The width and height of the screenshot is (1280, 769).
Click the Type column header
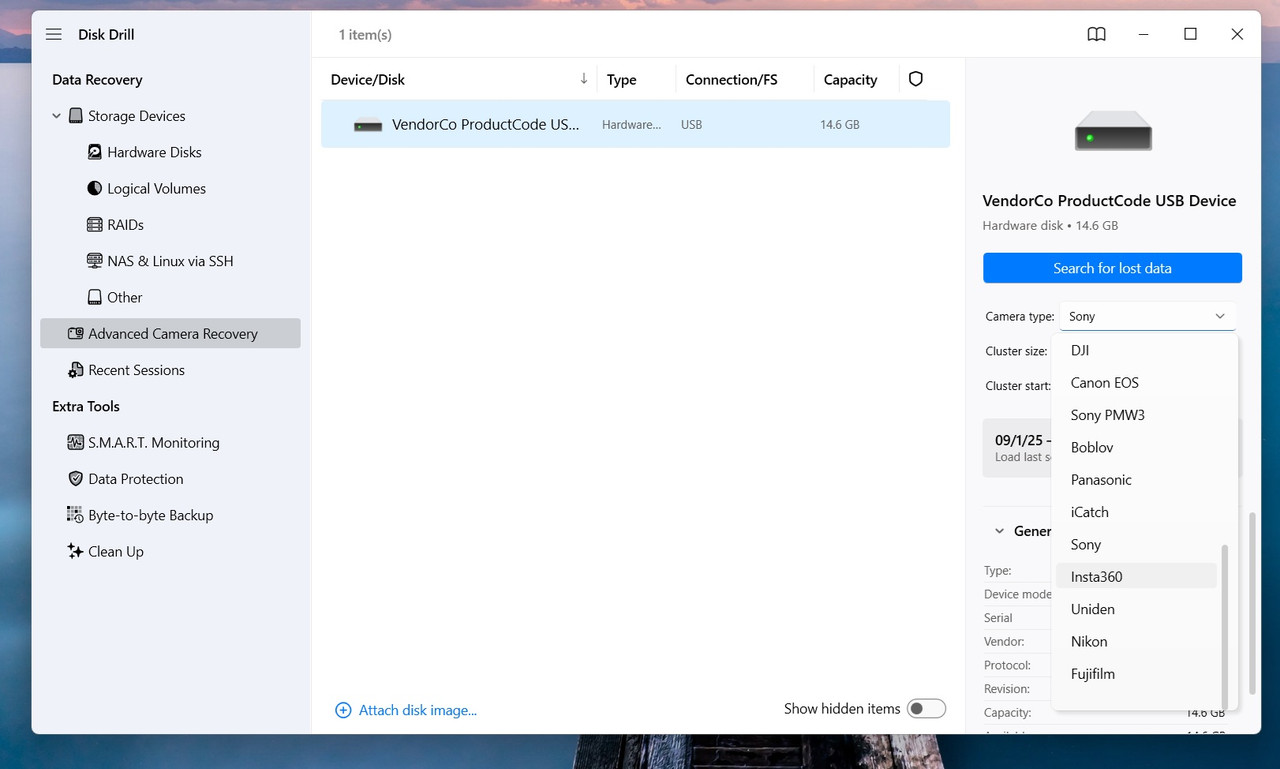point(621,80)
